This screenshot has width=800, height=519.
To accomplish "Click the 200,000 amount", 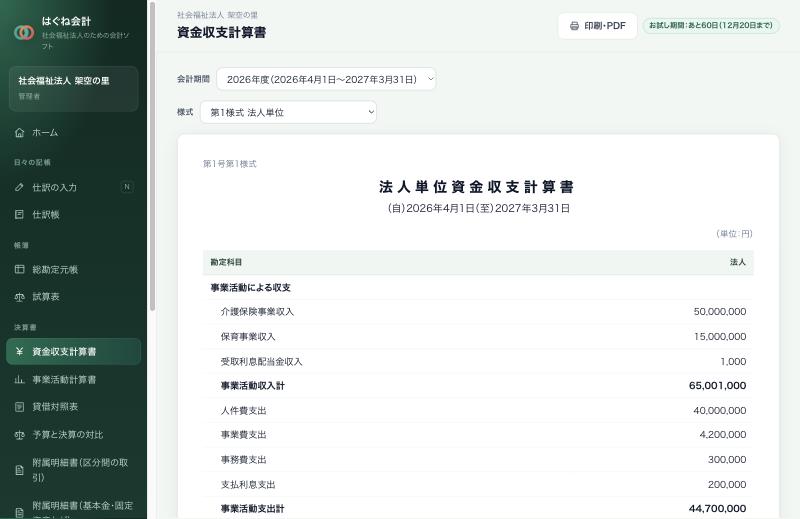I will click(x=727, y=485).
